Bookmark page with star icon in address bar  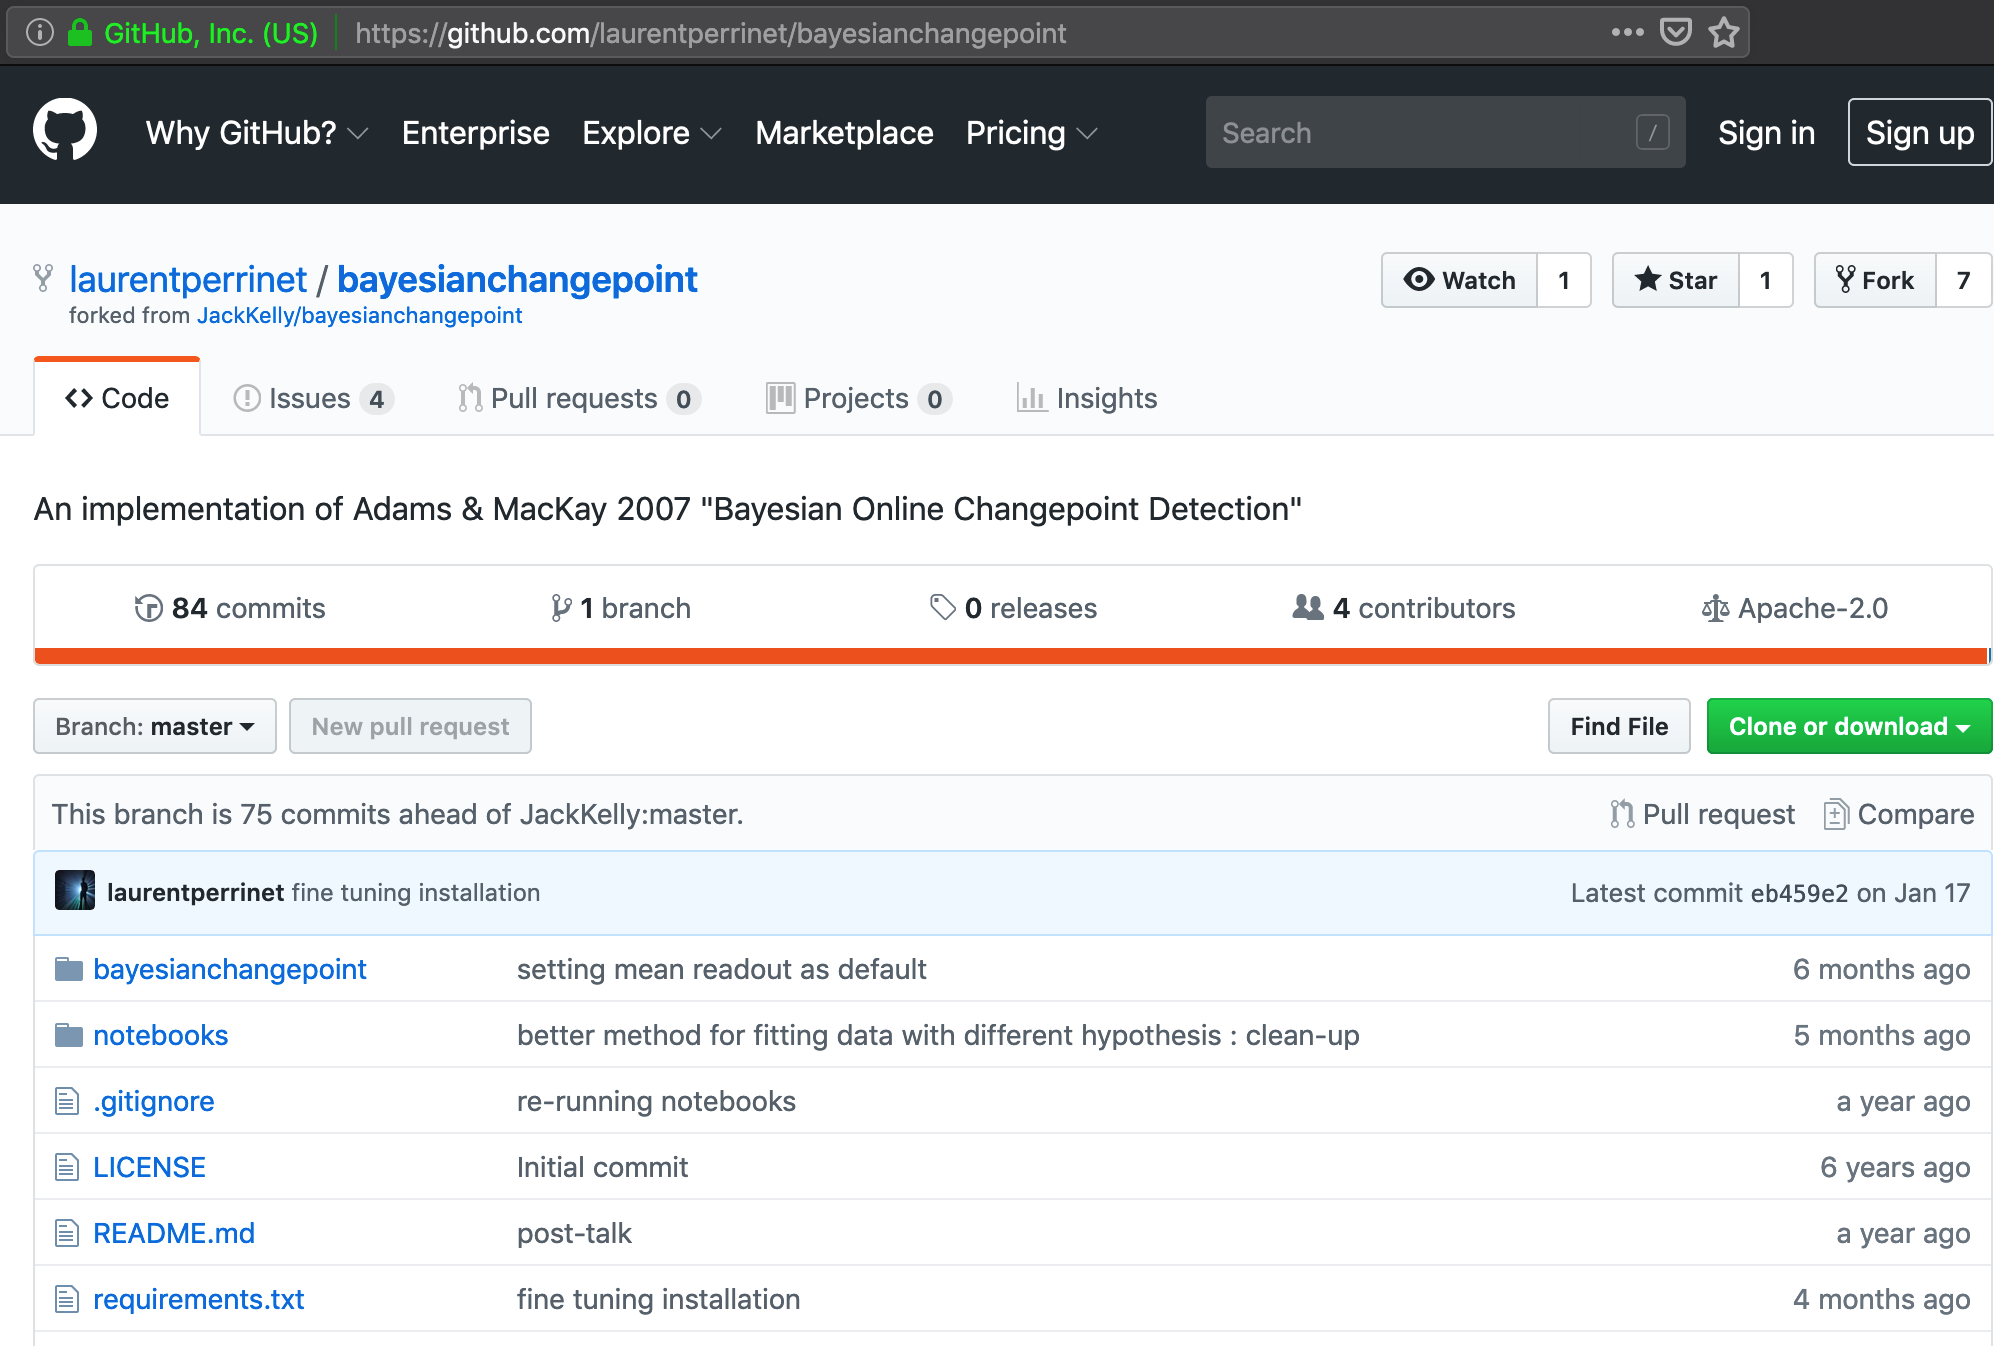tap(1723, 33)
